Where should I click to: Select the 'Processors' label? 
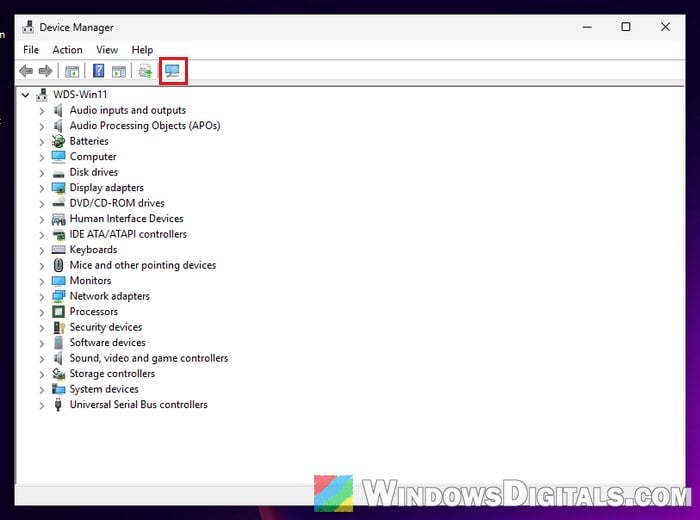point(94,312)
